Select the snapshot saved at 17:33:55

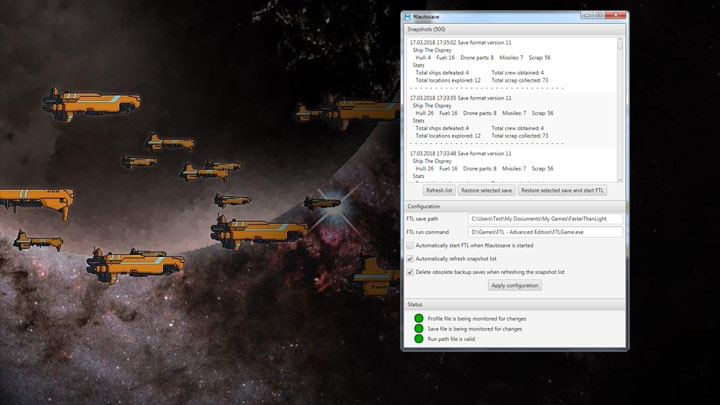pos(512,121)
